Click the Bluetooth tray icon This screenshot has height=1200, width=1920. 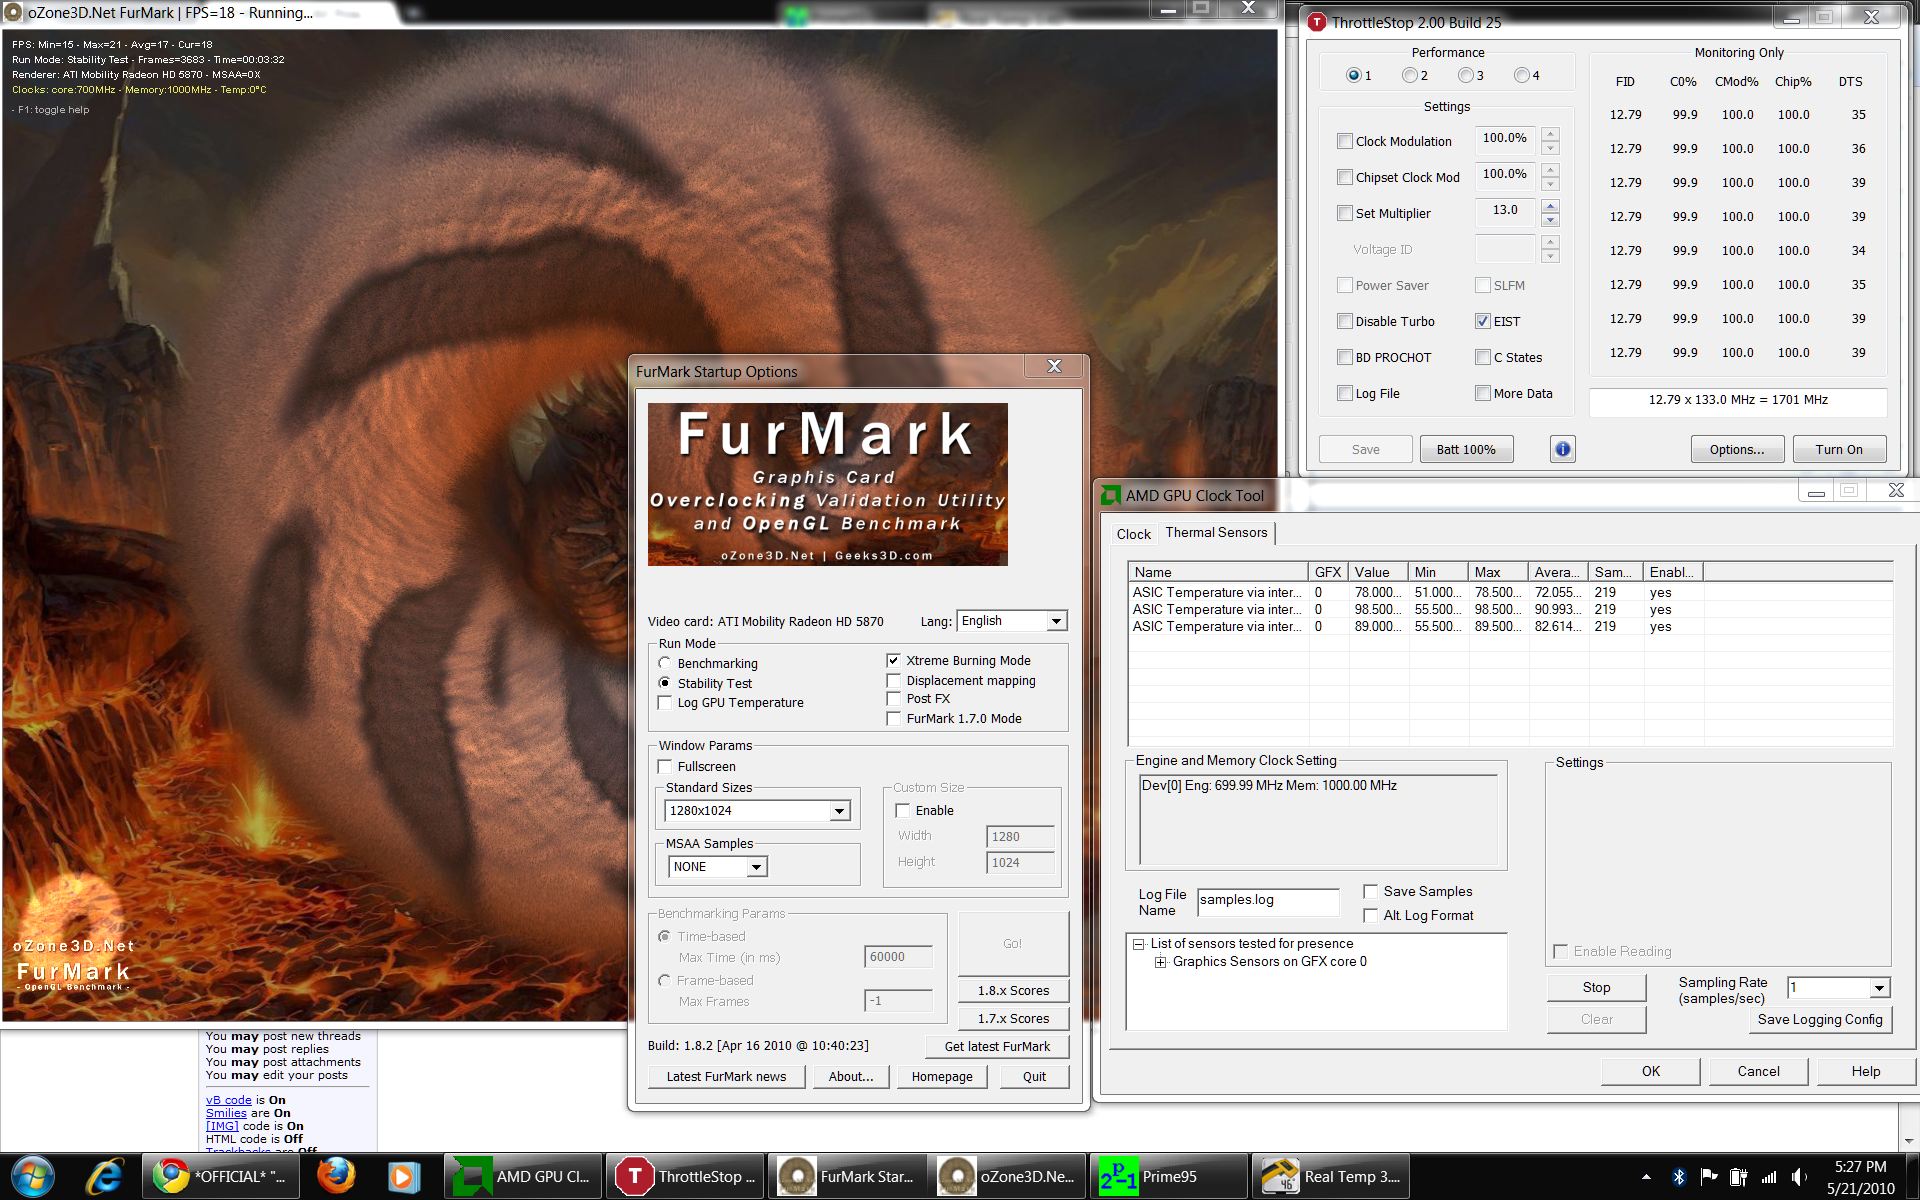point(1680,1177)
